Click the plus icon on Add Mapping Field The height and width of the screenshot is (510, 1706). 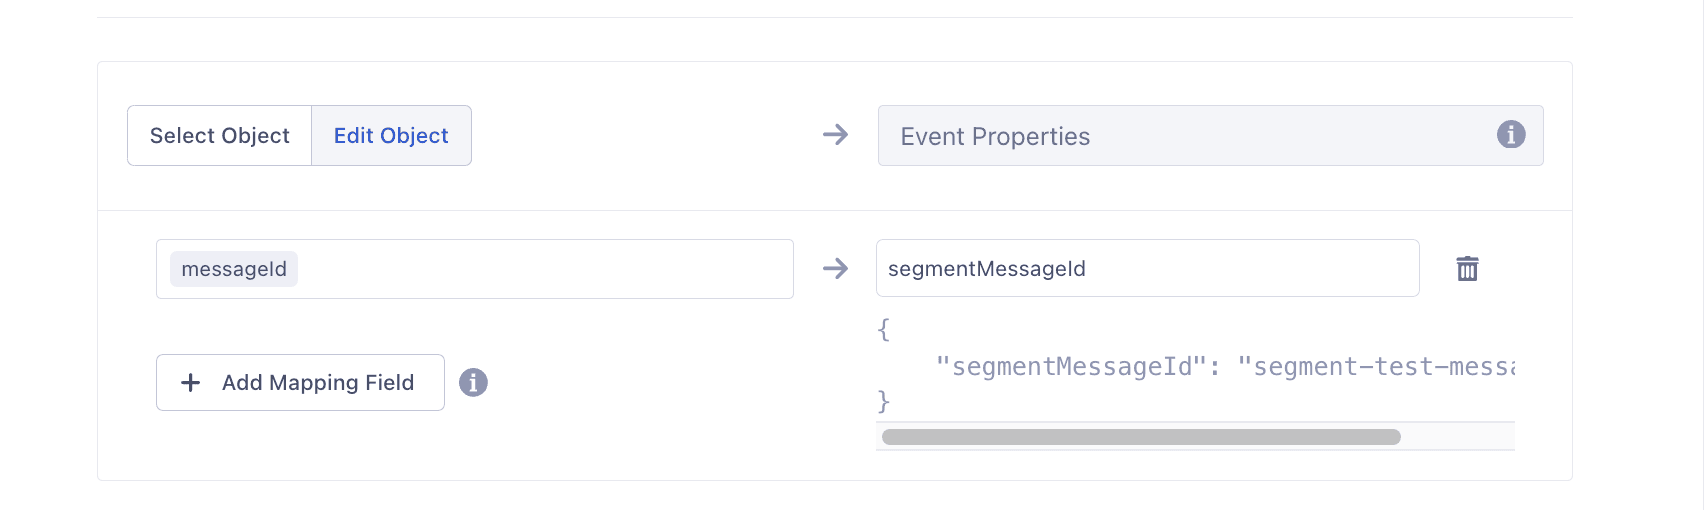191,382
